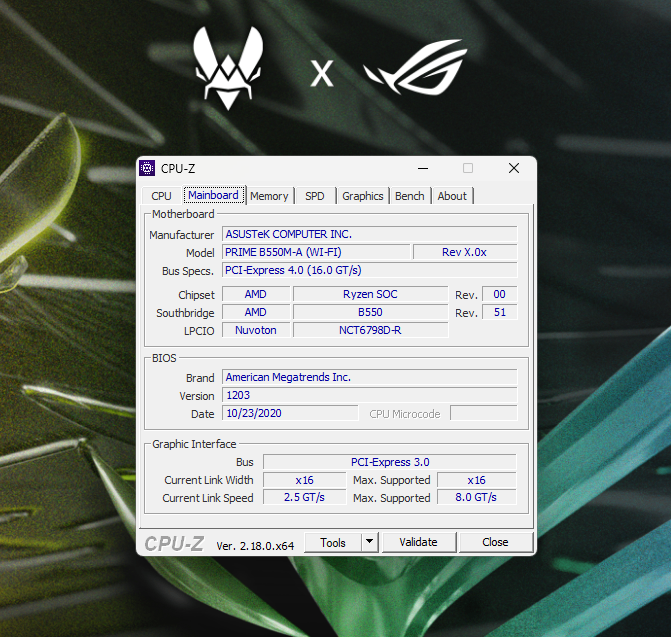Open the About tab
The width and height of the screenshot is (671, 637).
tap(452, 196)
